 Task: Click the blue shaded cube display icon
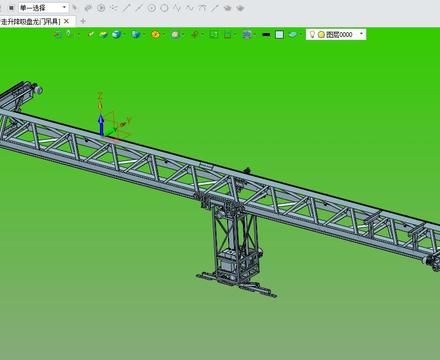[x=116, y=34]
